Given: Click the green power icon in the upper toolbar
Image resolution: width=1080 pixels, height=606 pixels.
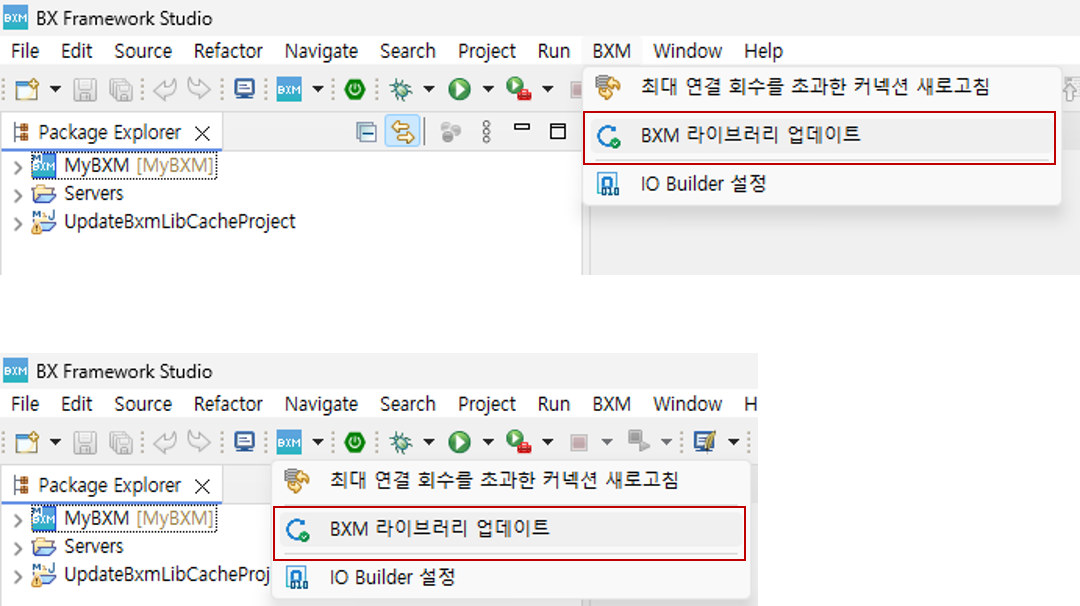Looking at the screenshot, I should pos(355,89).
